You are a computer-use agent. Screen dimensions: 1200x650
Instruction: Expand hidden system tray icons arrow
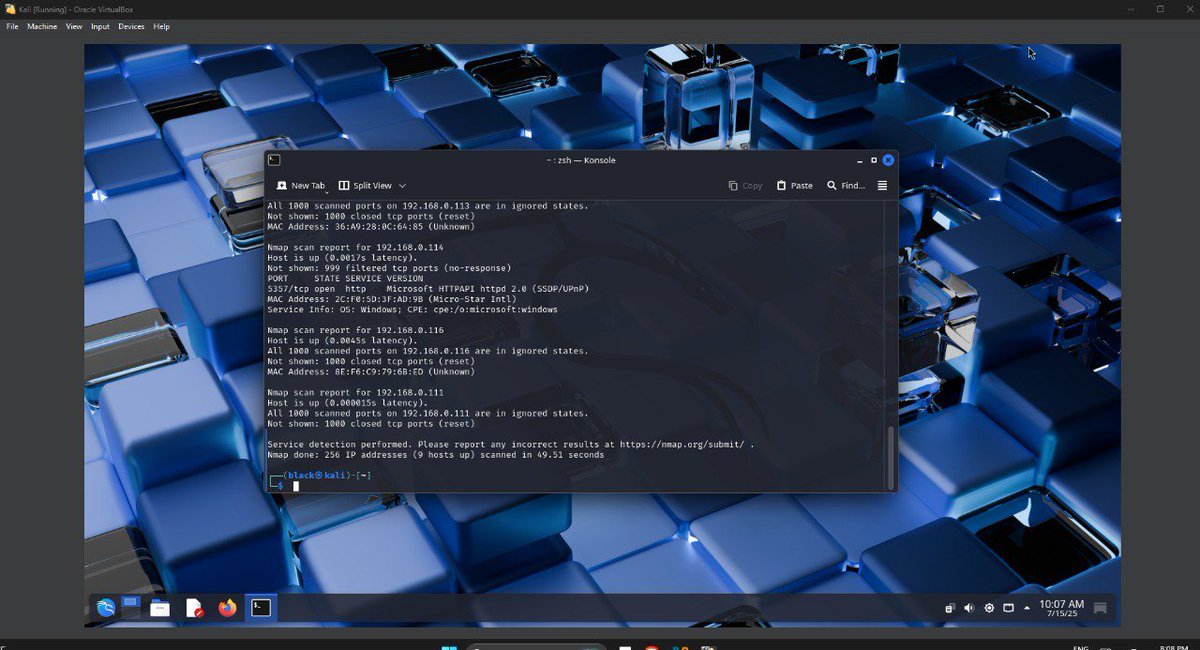click(x=1027, y=607)
